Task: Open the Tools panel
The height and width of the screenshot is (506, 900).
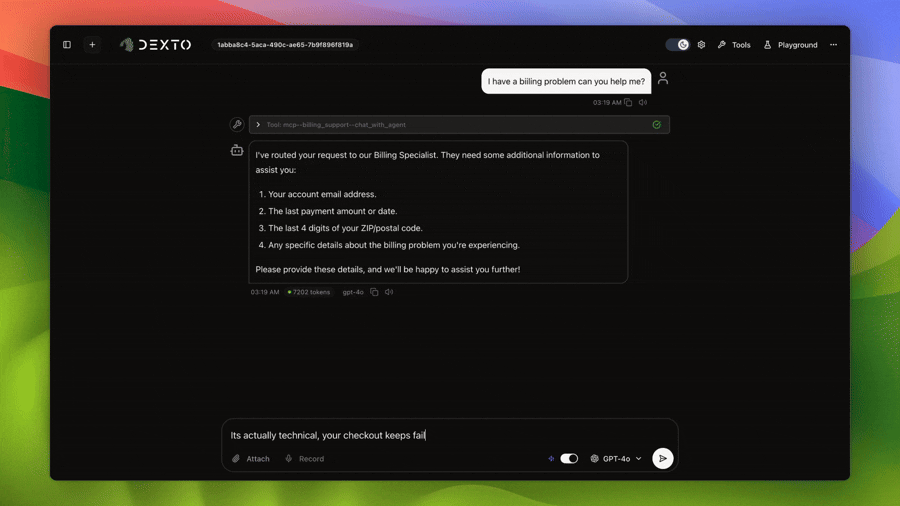Action: point(734,45)
